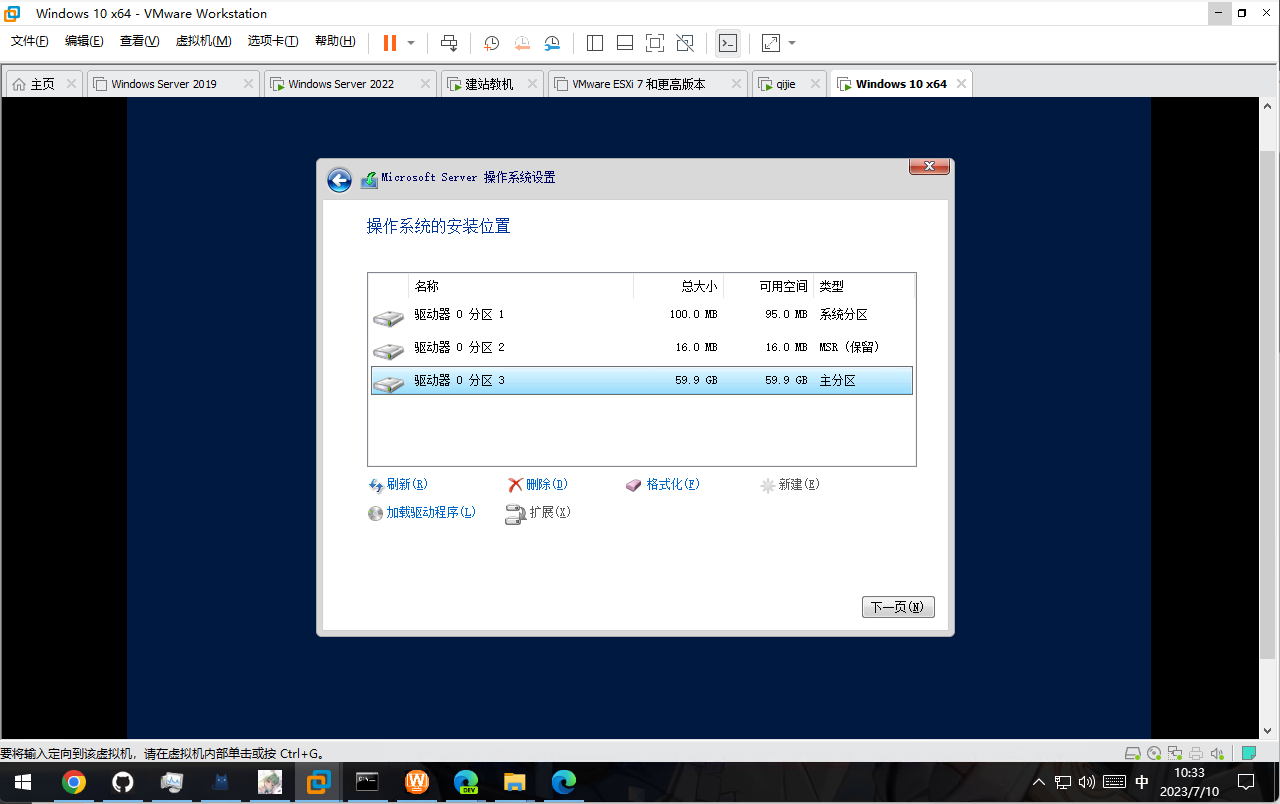
Task: Enter full screen mode icon
Action: click(x=655, y=43)
